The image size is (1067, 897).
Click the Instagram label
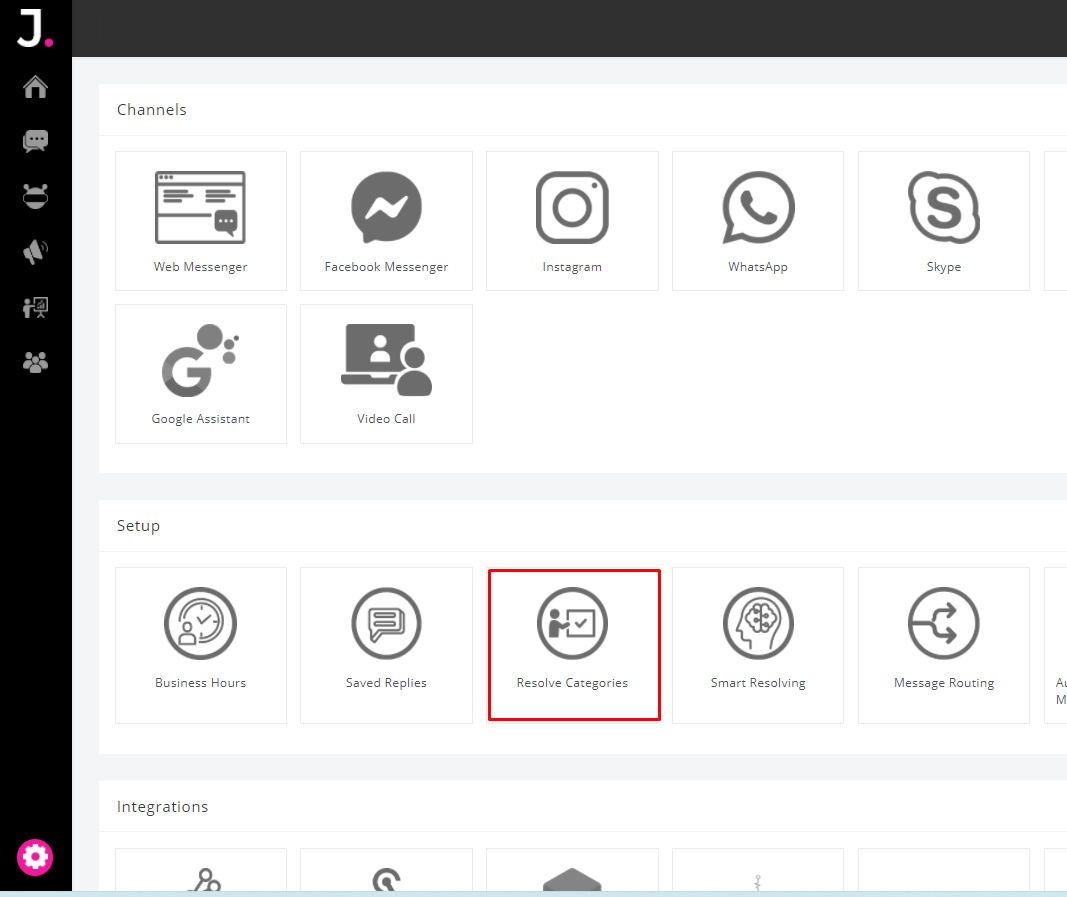pos(572,267)
